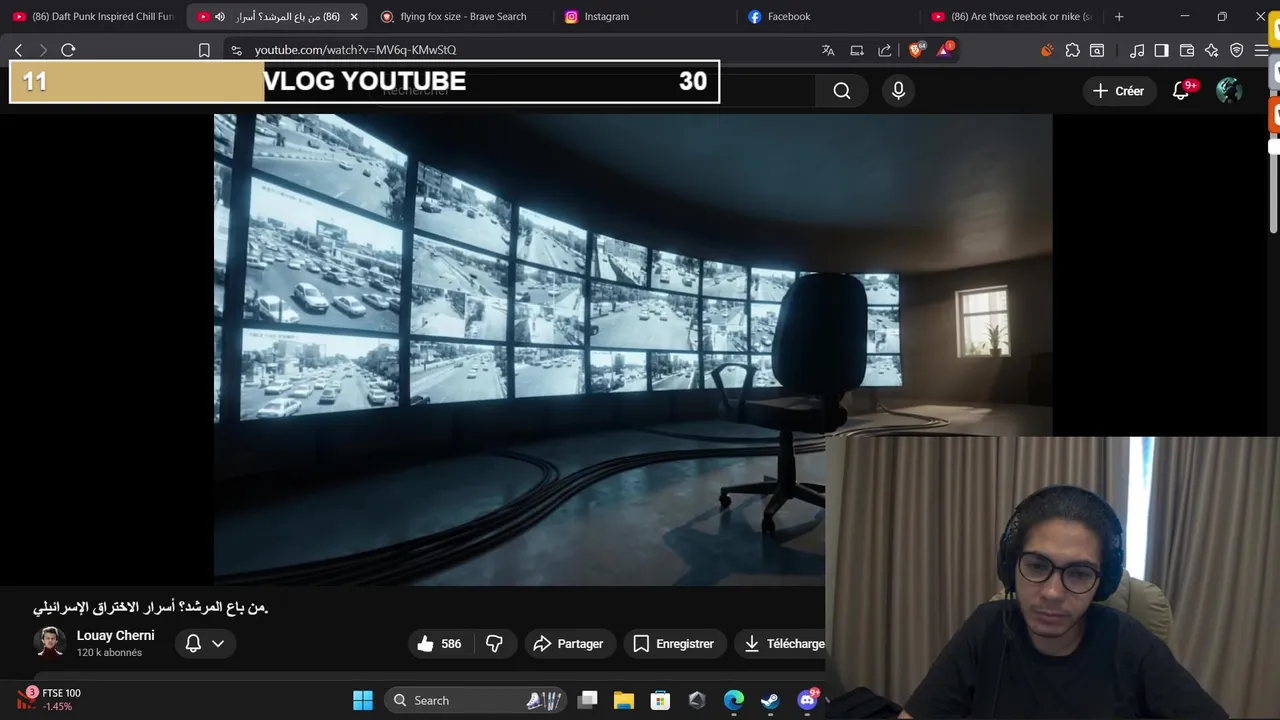Open YouTube notifications bell with 9+ badge
The height and width of the screenshot is (720, 1280).
[x=1181, y=91]
